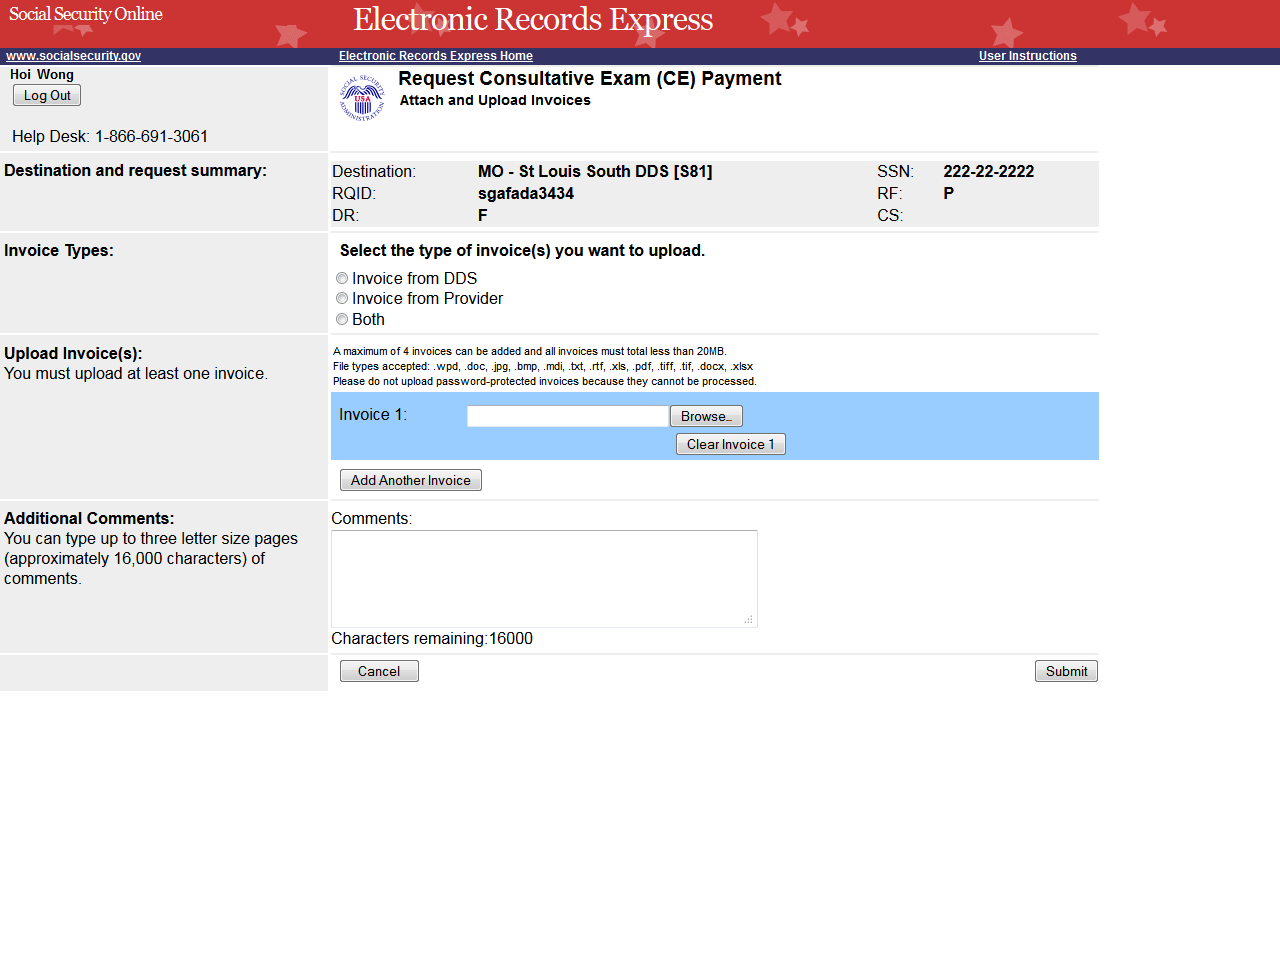Click the SSN value 222-22-2222
The height and width of the screenshot is (959, 1280).
point(988,172)
